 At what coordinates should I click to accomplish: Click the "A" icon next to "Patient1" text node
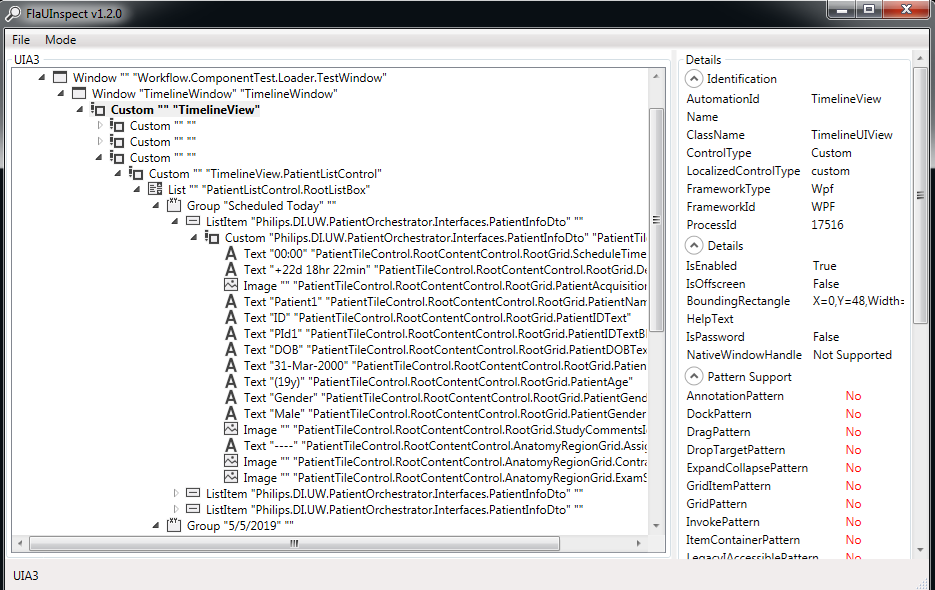coord(232,301)
